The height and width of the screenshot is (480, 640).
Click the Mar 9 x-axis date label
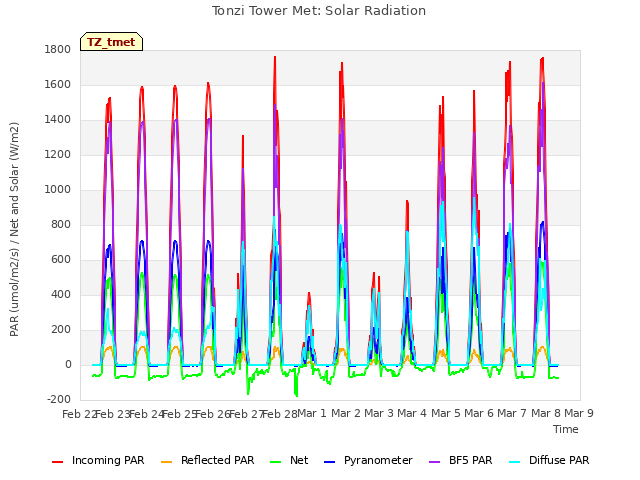click(x=579, y=413)
